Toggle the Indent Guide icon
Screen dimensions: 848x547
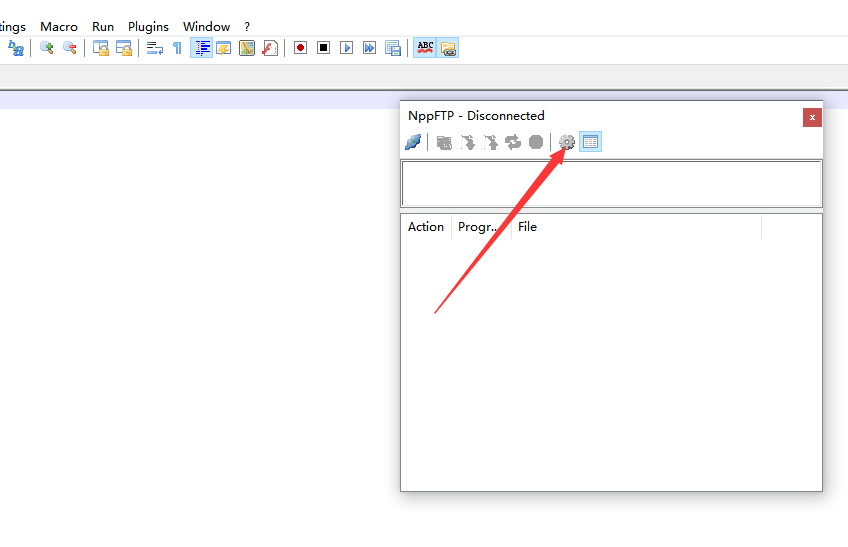(201, 48)
